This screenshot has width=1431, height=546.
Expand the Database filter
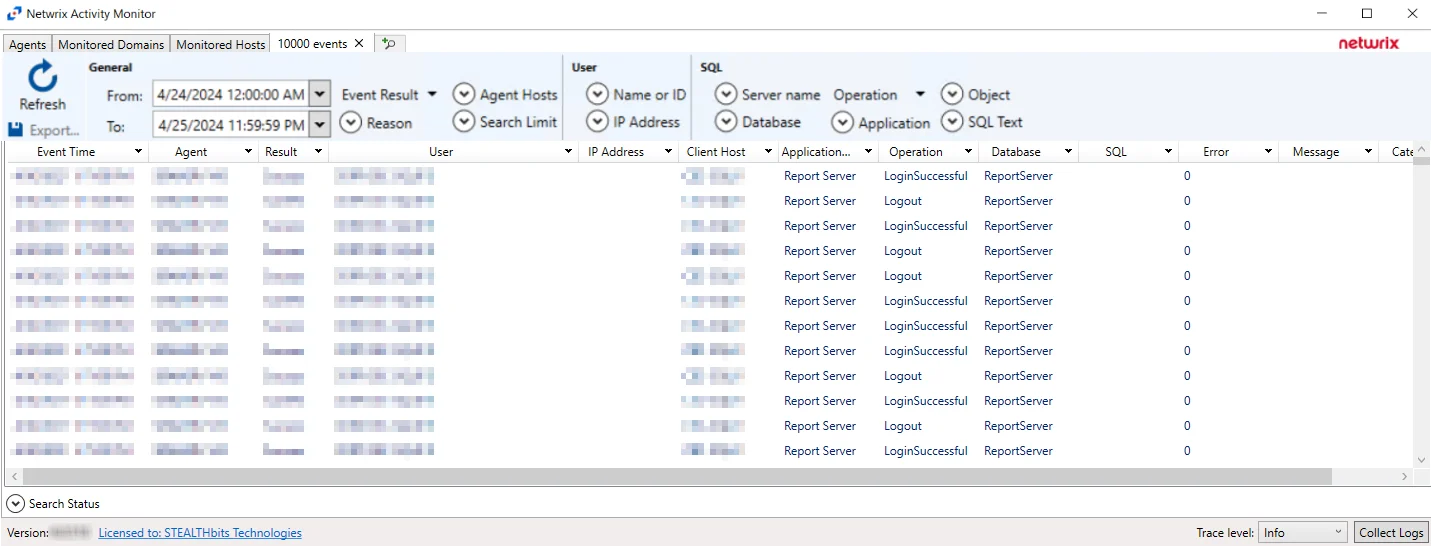(726, 122)
